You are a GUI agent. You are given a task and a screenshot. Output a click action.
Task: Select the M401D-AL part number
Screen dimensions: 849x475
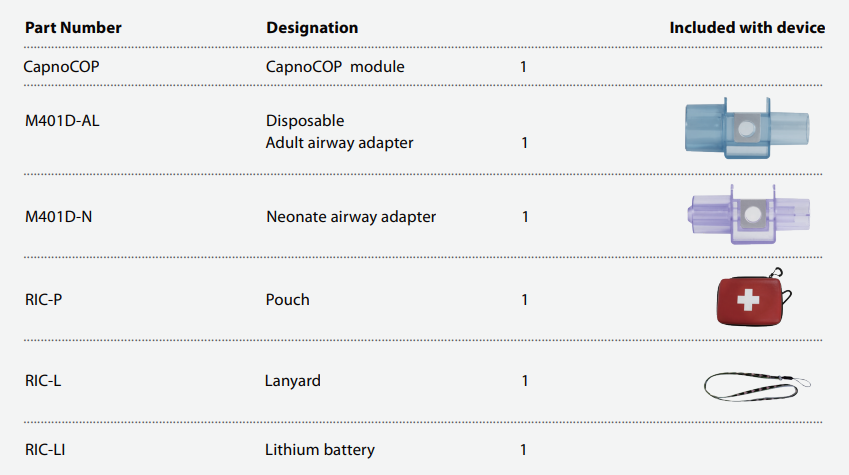[64, 121]
